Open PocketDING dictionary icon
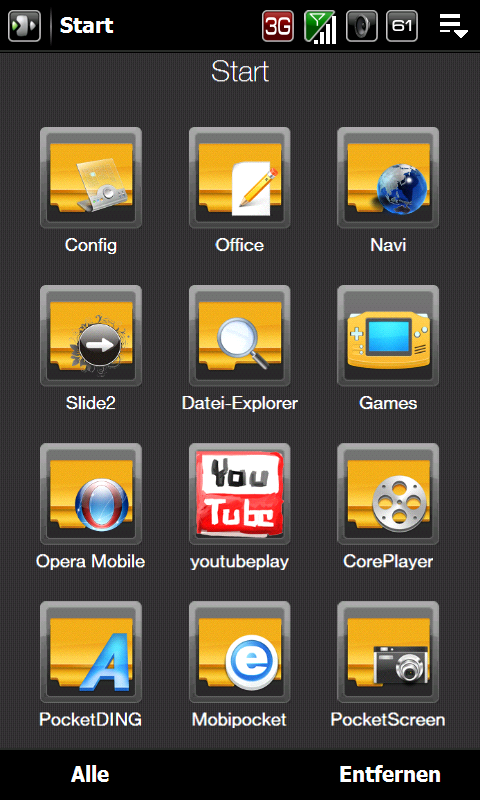This screenshot has width=480, height=800. click(91, 652)
